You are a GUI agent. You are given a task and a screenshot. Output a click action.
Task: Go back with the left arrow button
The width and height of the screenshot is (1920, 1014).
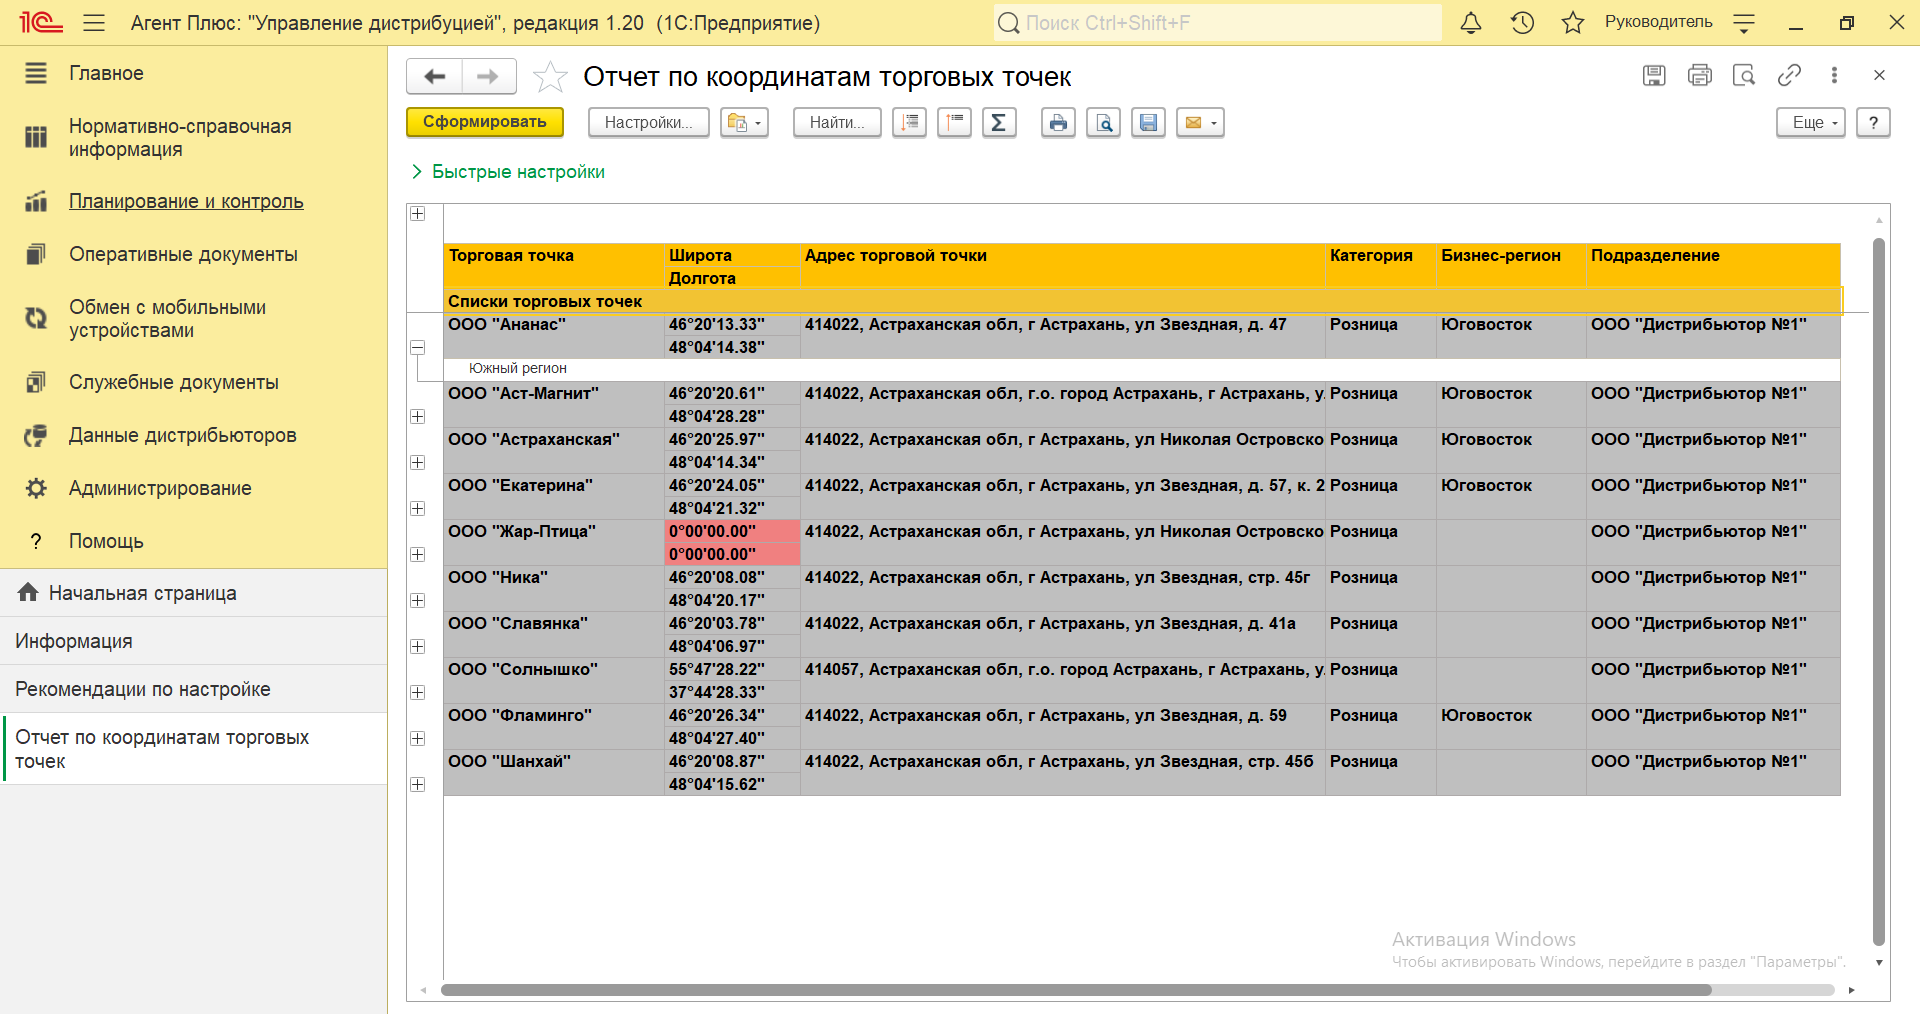pos(435,76)
